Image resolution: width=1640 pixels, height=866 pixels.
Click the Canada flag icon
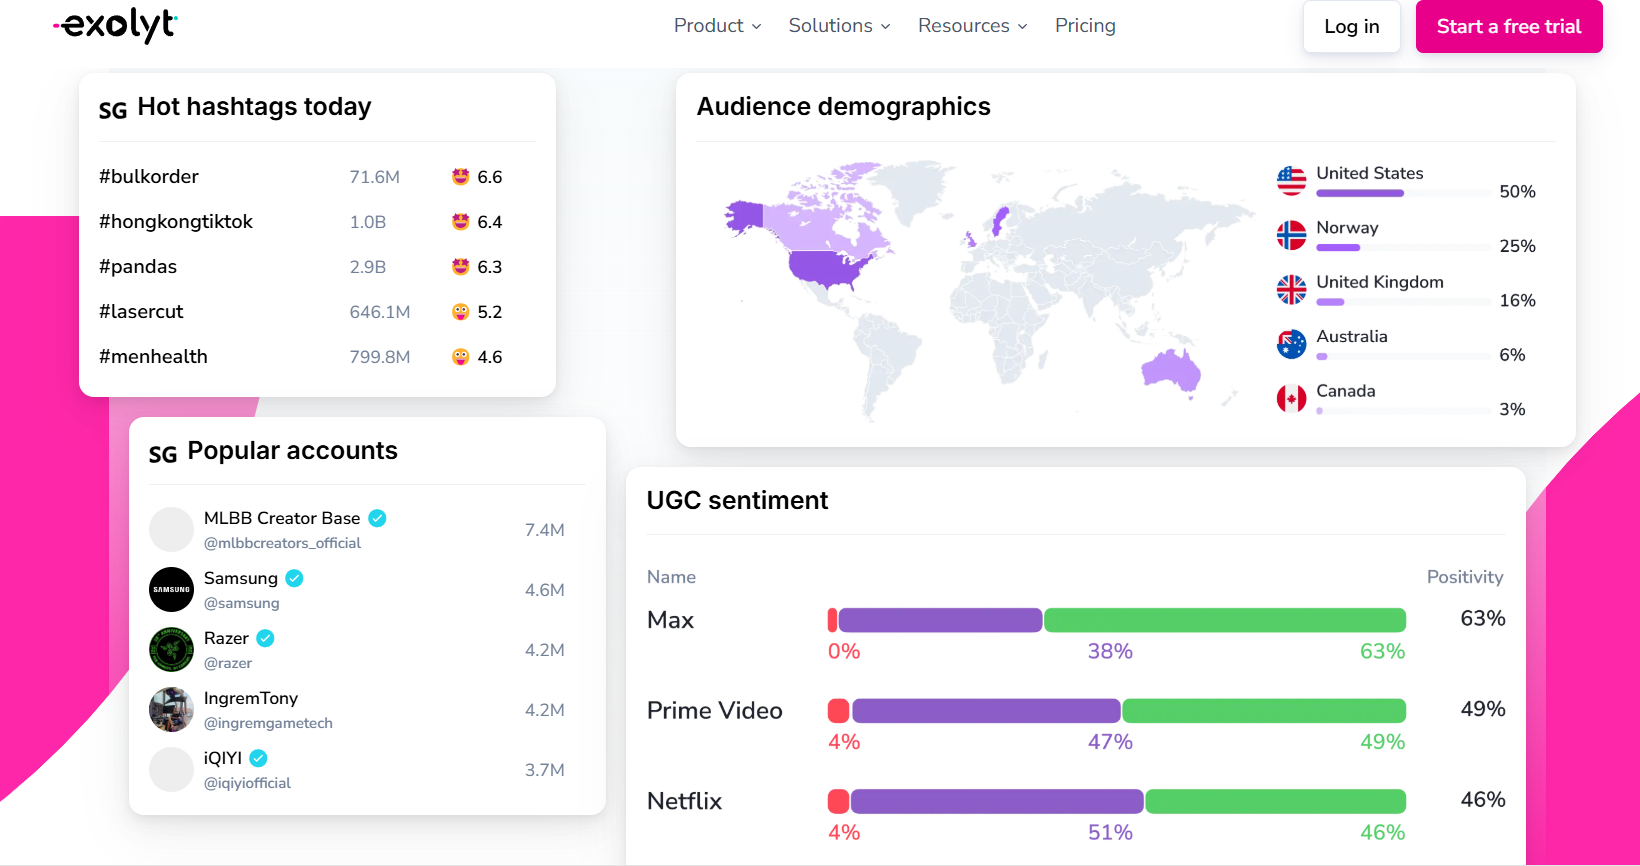click(1291, 399)
